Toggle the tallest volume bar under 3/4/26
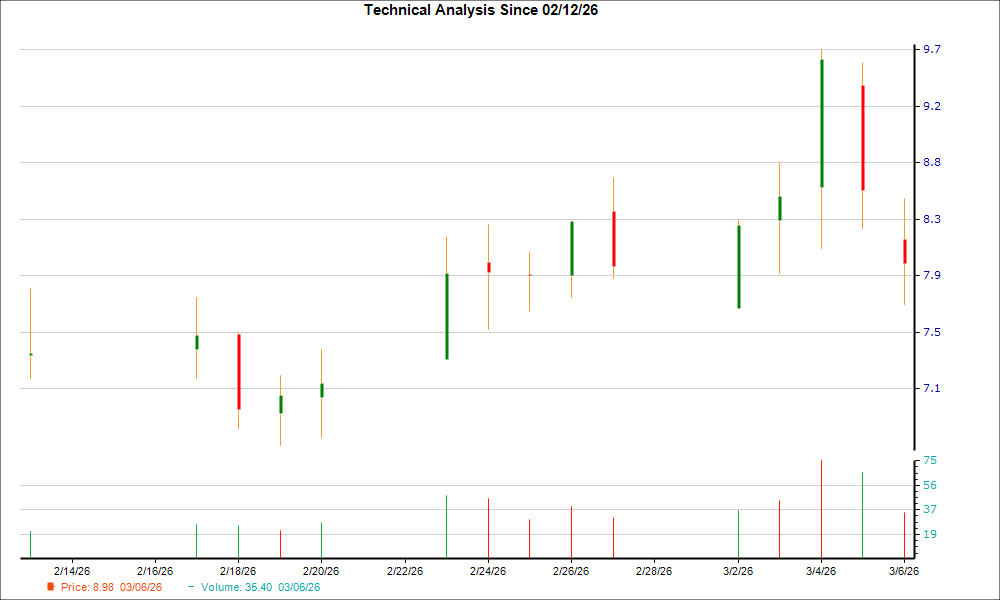Viewport: 1000px width, 600px height. (821, 505)
